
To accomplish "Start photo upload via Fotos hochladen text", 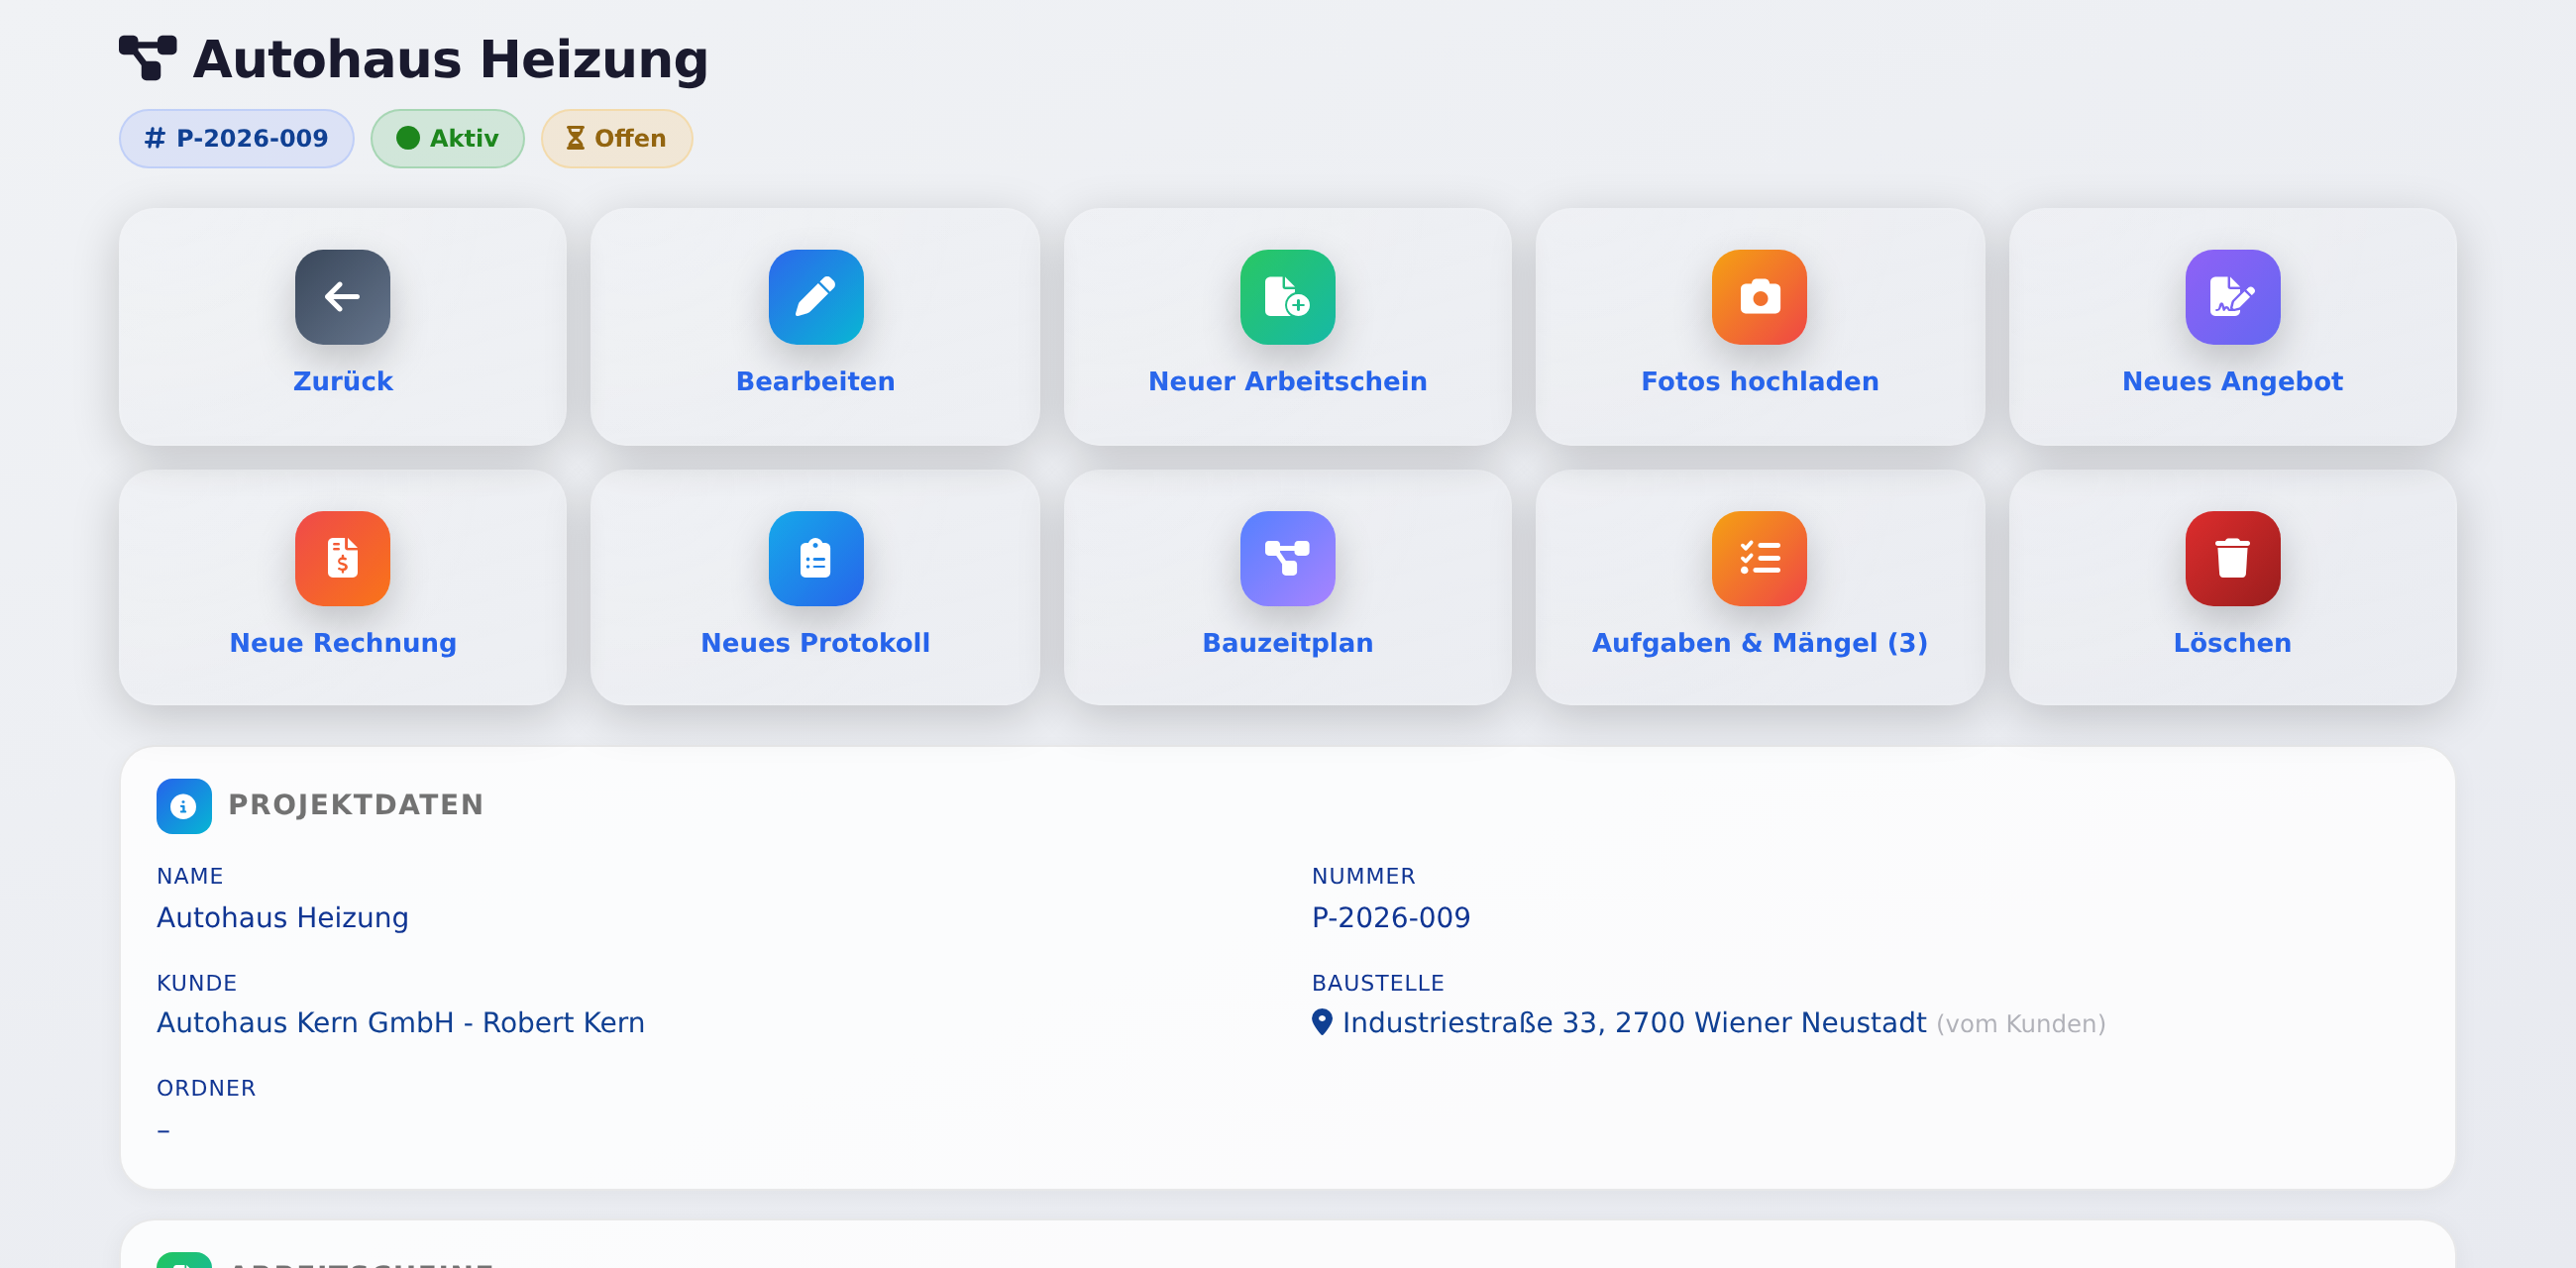I will (x=1759, y=381).
